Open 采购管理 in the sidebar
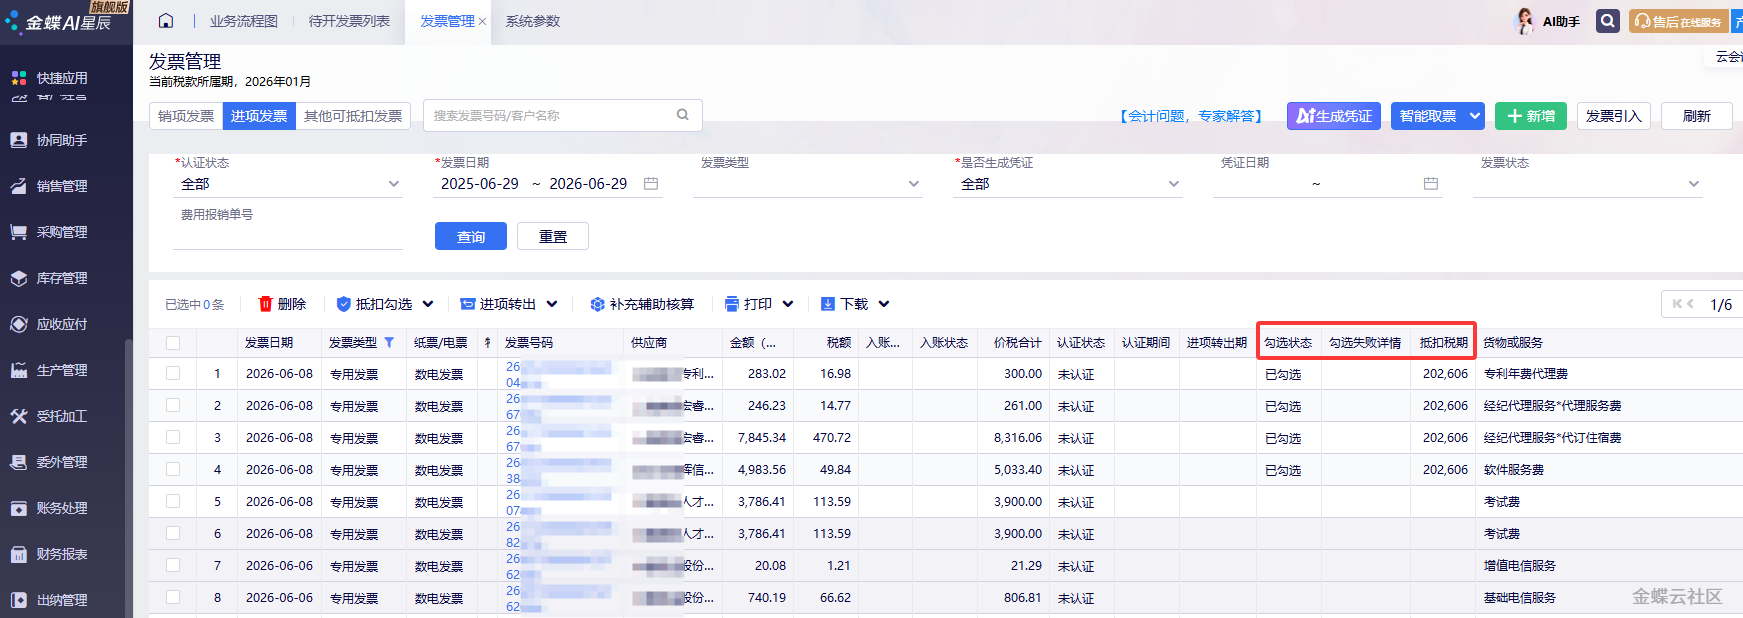The width and height of the screenshot is (1743, 618). coord(62,232)
